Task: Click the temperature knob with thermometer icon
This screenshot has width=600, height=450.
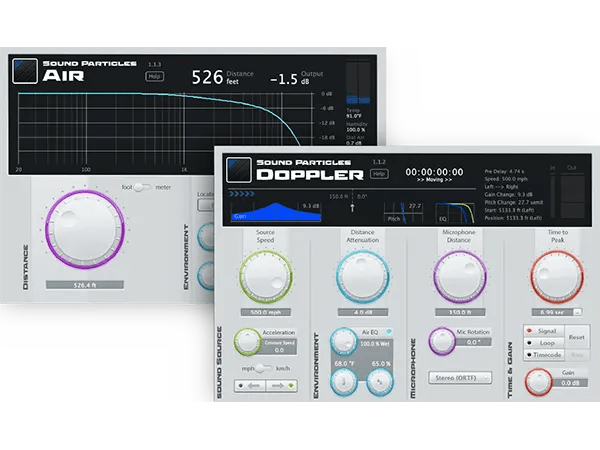Action: tap(344, 382)
